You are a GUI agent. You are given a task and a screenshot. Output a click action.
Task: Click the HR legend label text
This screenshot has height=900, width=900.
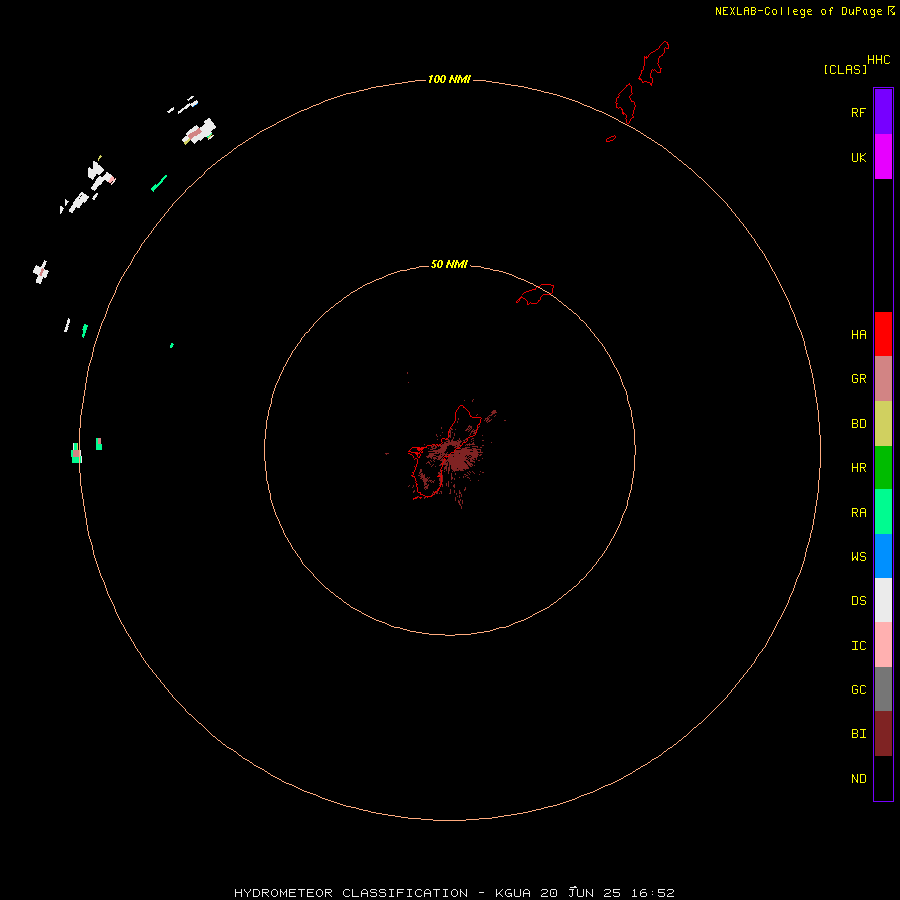click(x=859, y=468)
